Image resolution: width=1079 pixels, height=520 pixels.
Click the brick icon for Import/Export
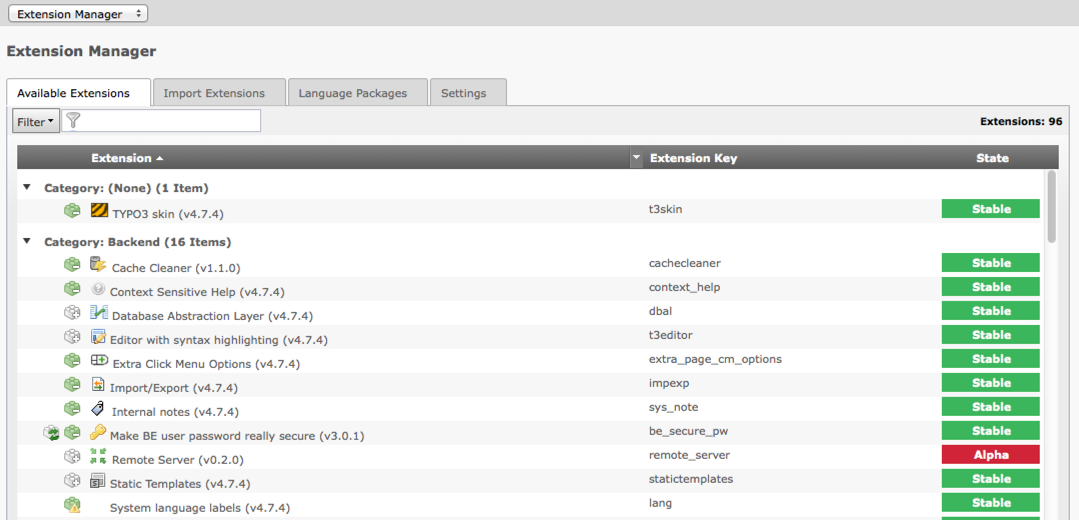tap(72, 384)
